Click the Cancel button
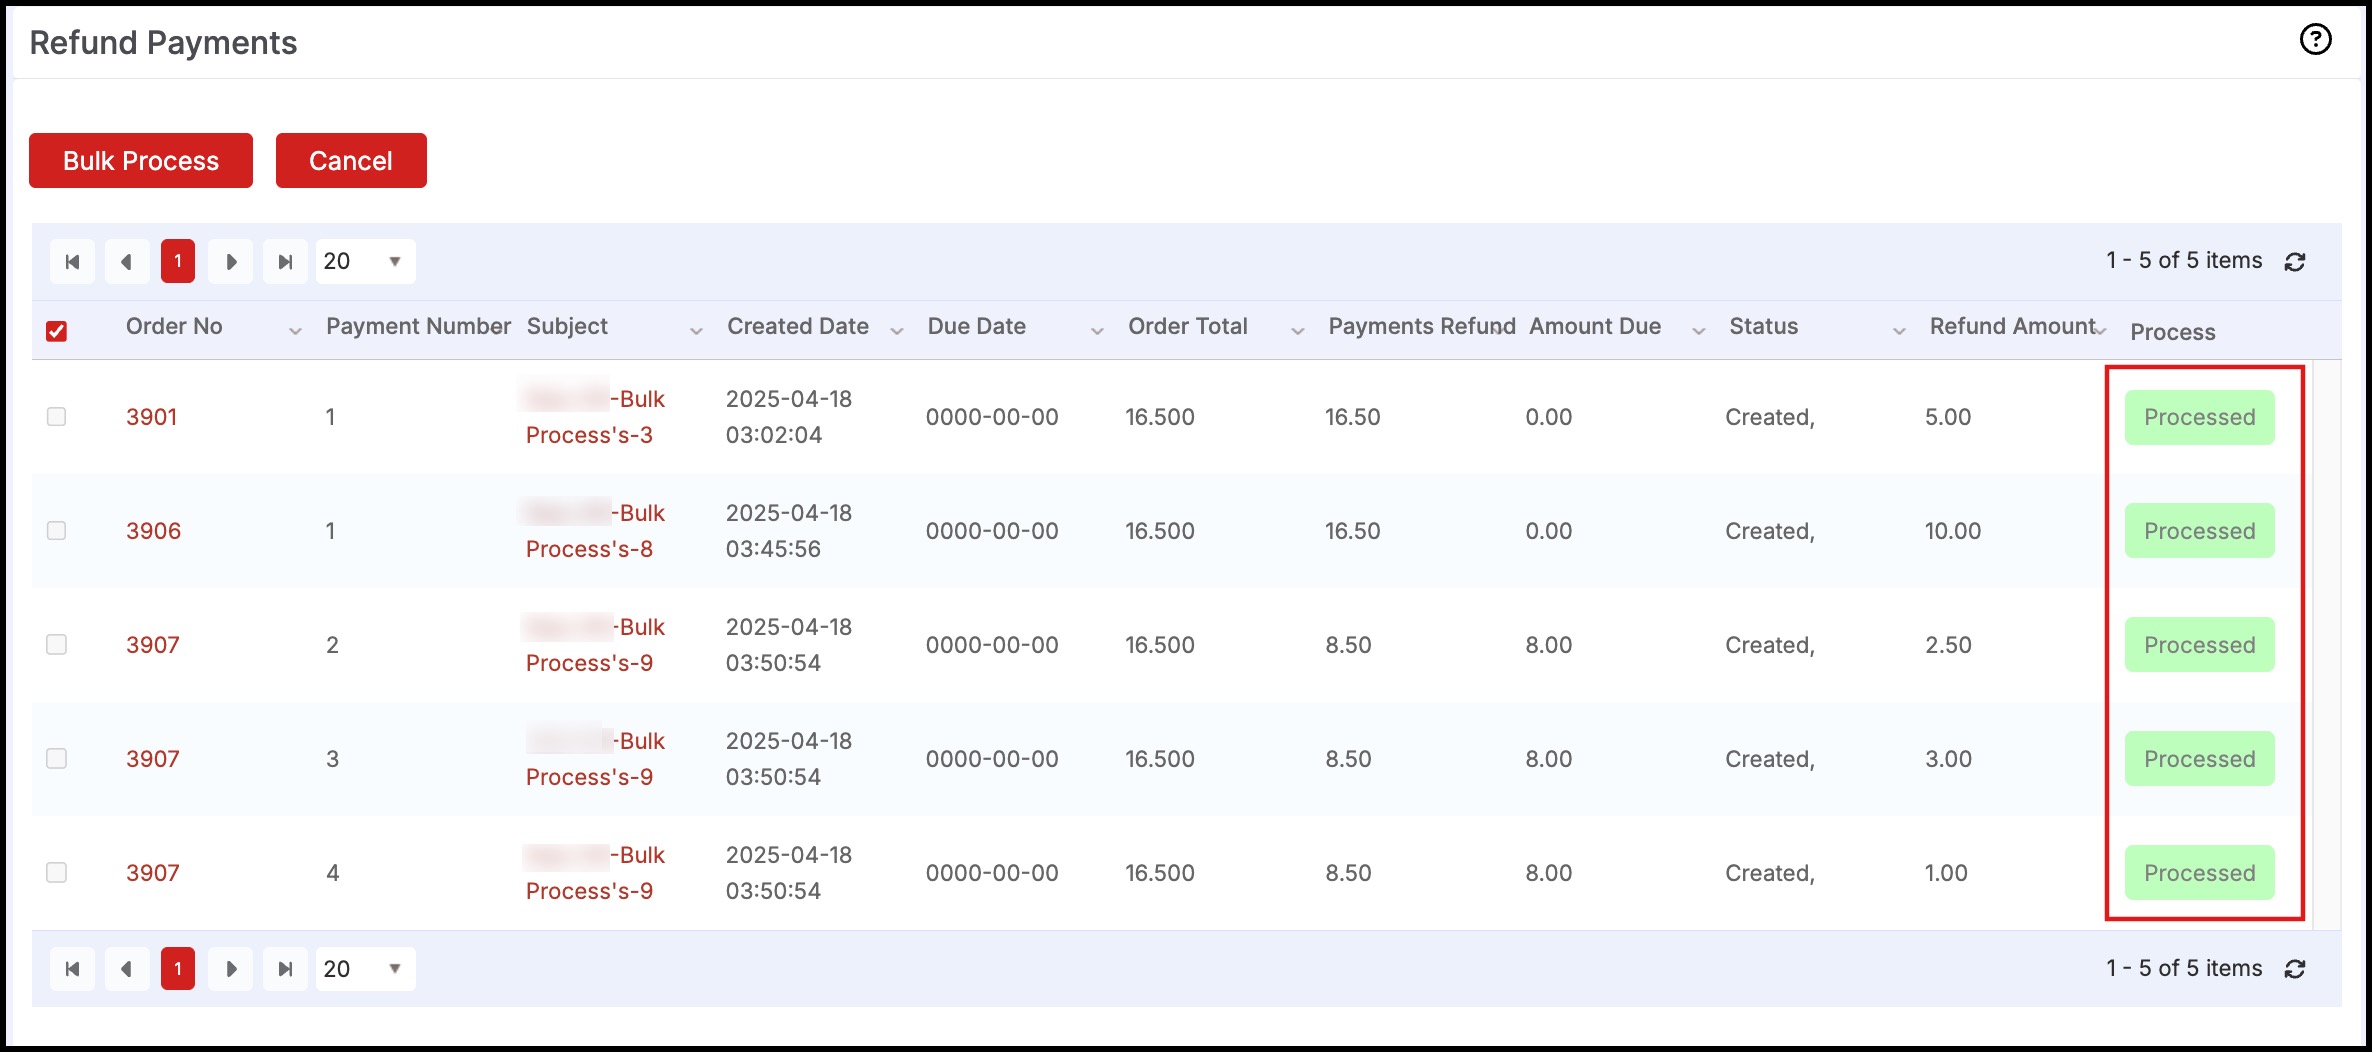The height and width of the screenshot is (1052, 2372). 351,160
